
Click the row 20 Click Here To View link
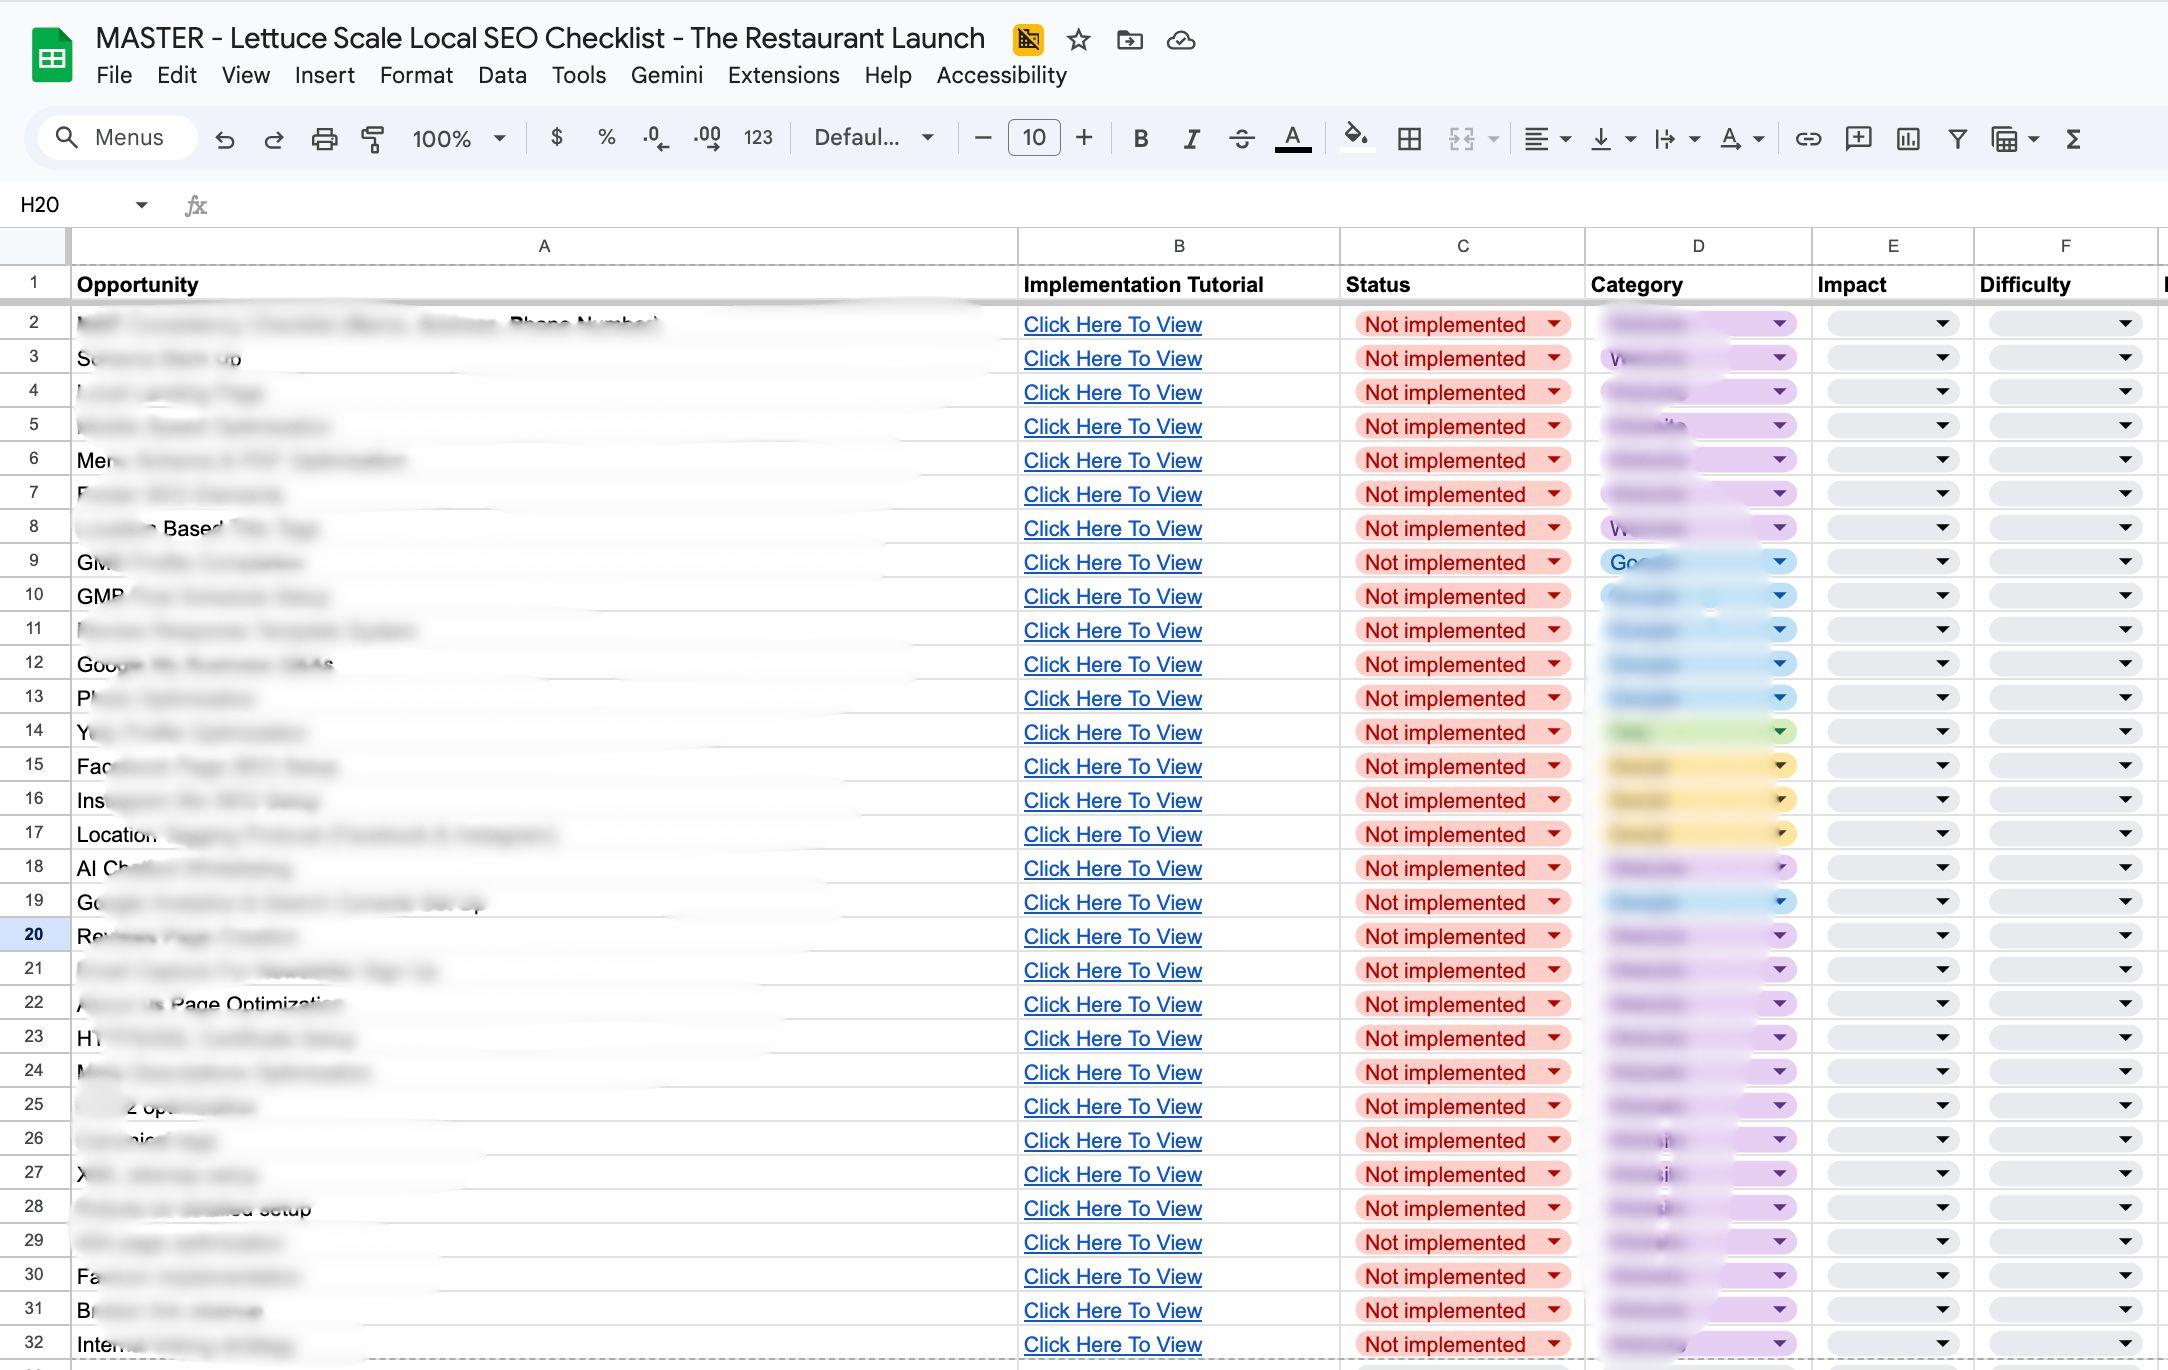point(1112,937)
